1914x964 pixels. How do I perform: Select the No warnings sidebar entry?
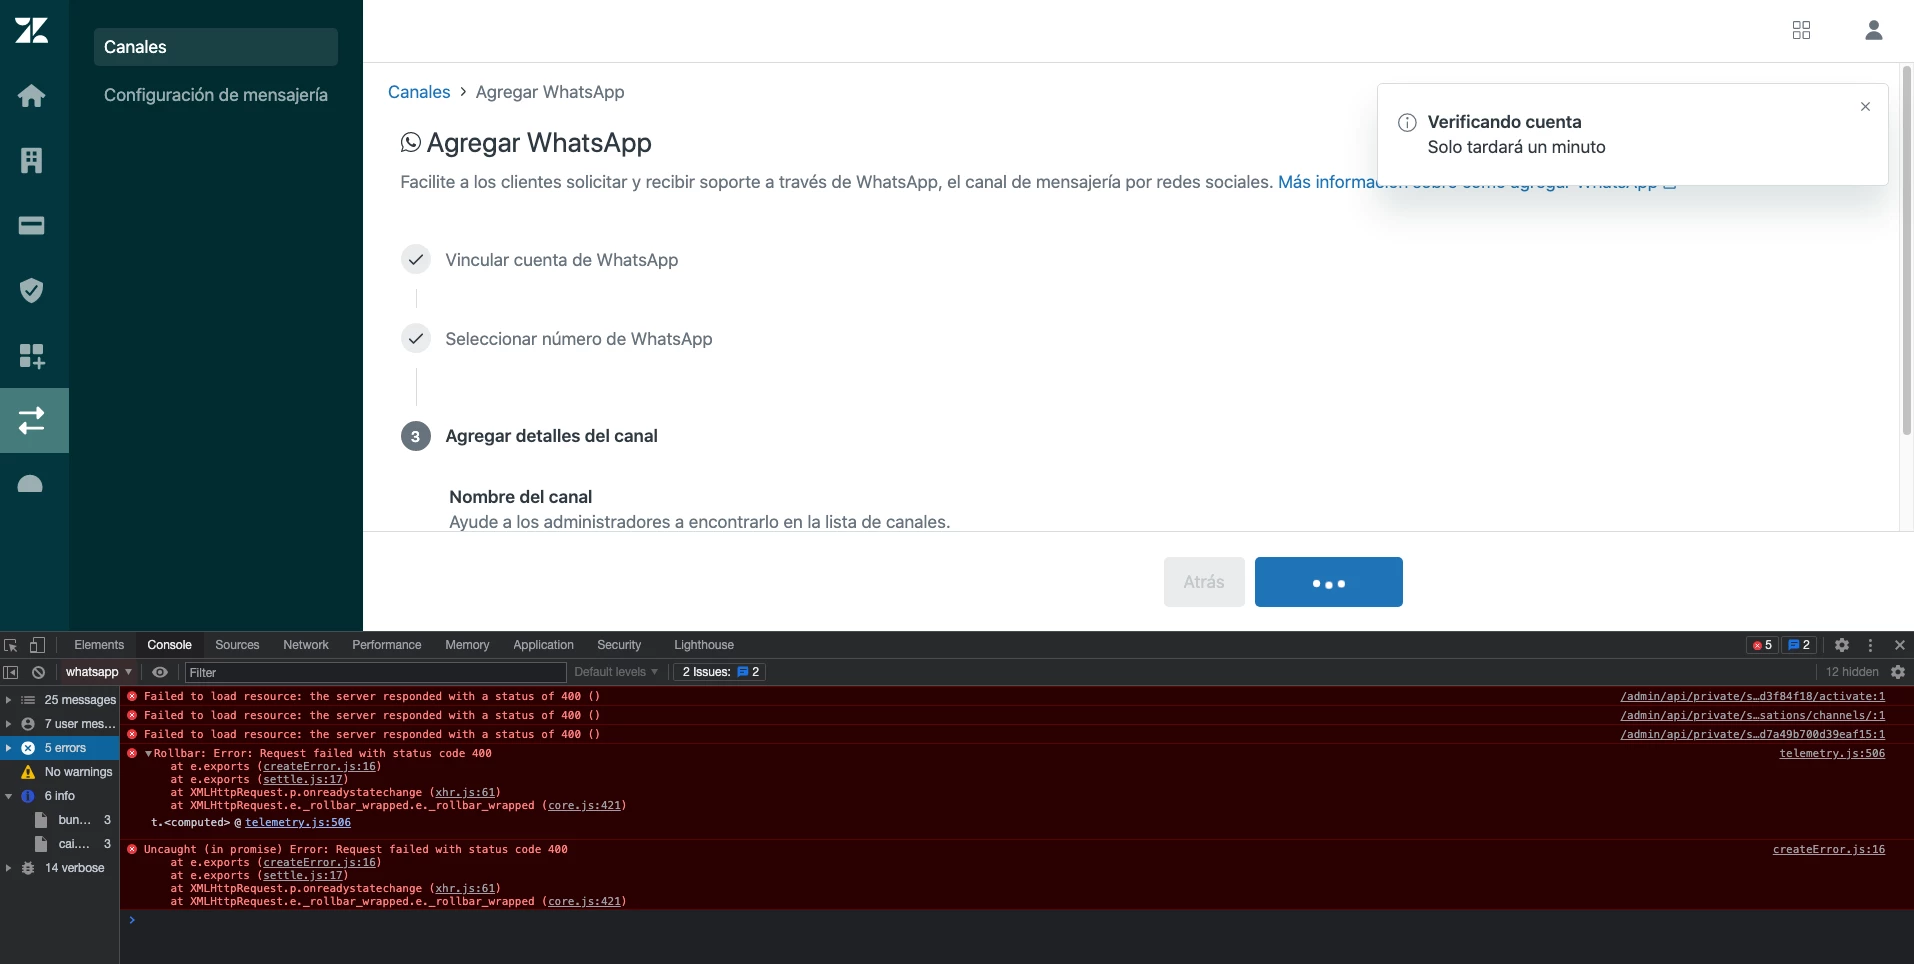[60, 772]
